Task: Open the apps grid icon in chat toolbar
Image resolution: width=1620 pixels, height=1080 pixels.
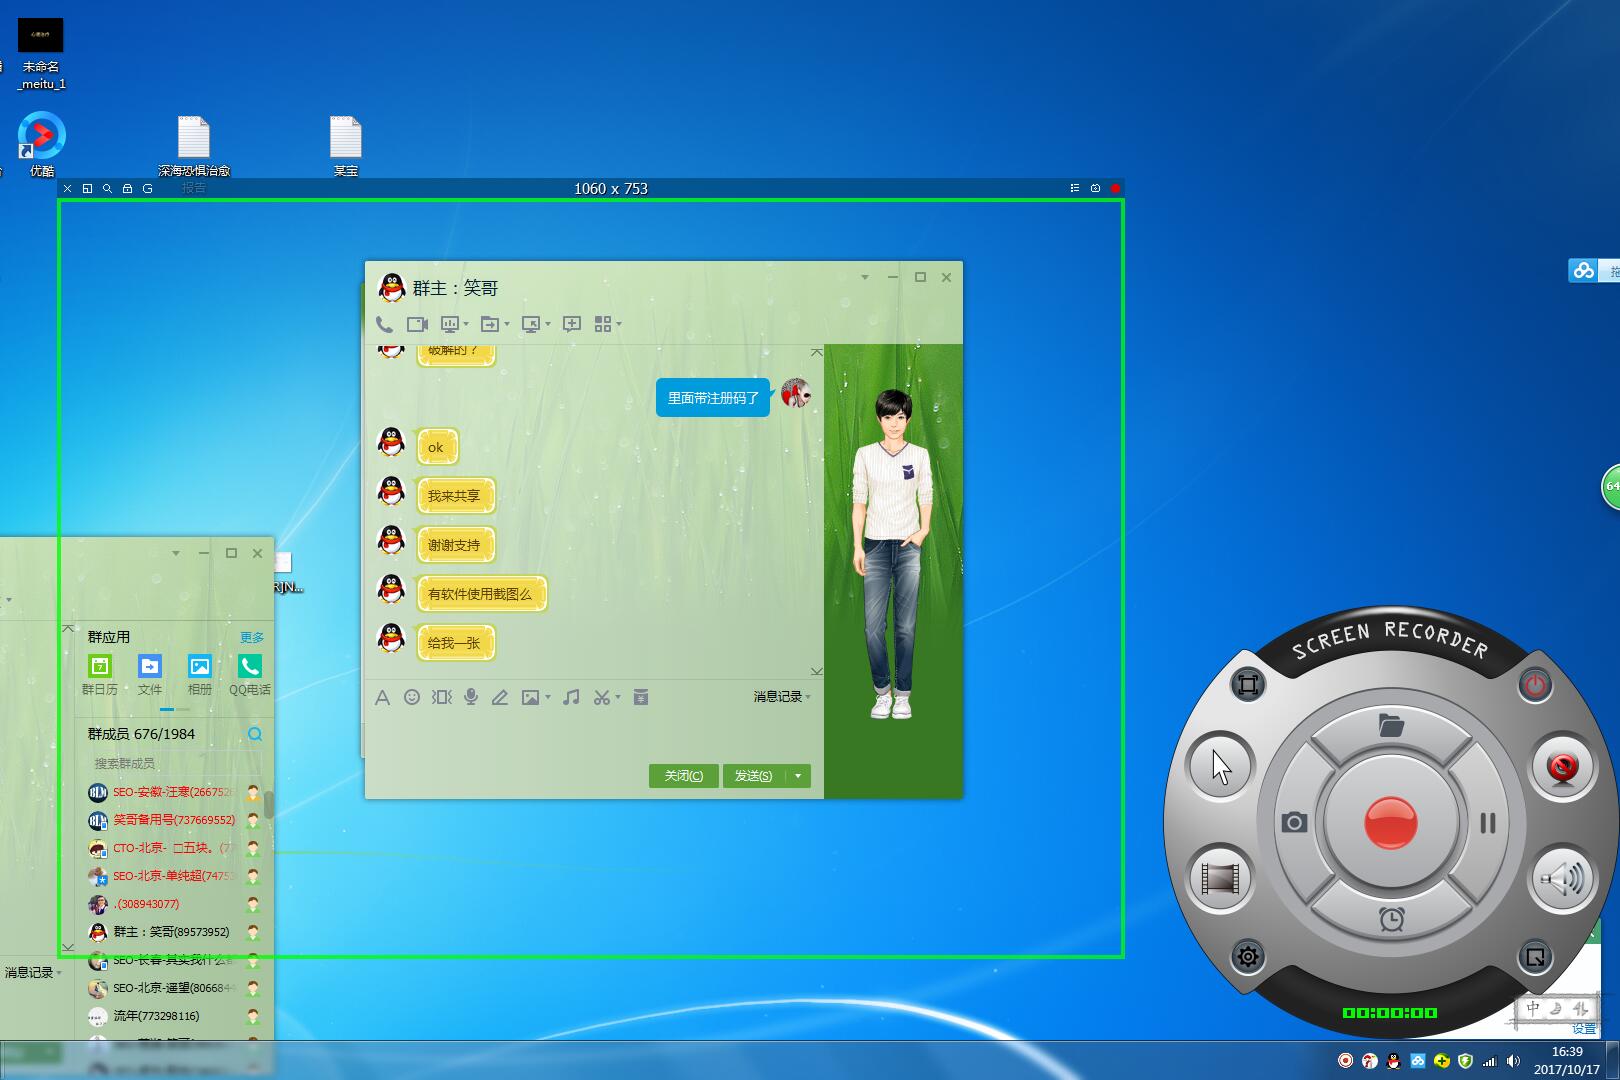Action: pos(603,324)
